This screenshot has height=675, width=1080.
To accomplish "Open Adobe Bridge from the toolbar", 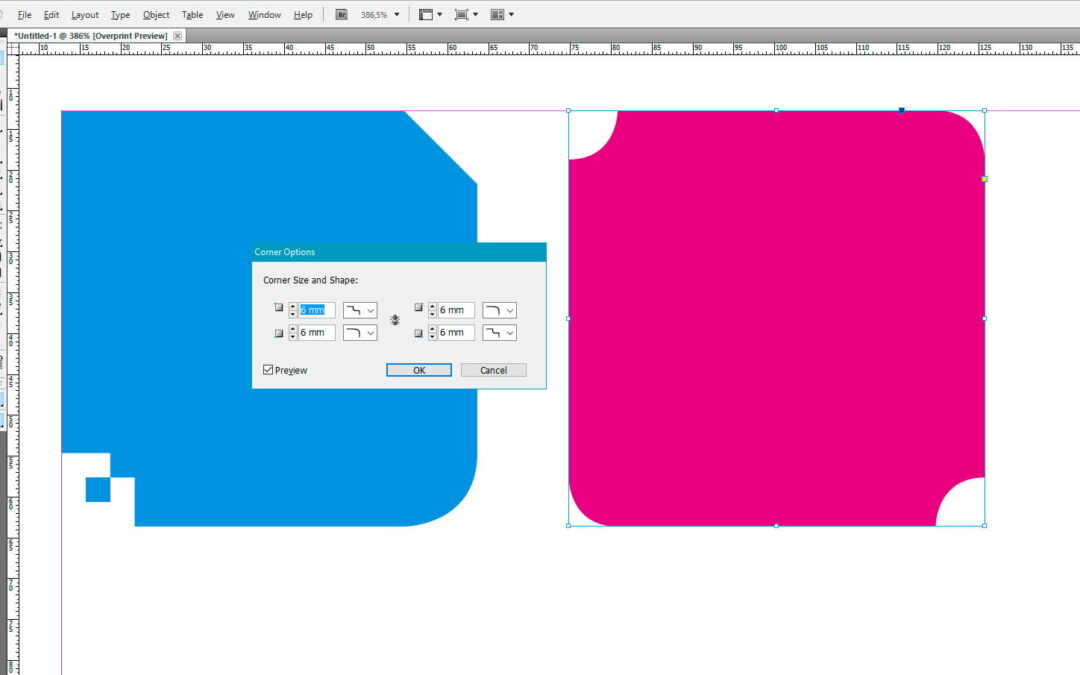I will [x=341, y=15].
